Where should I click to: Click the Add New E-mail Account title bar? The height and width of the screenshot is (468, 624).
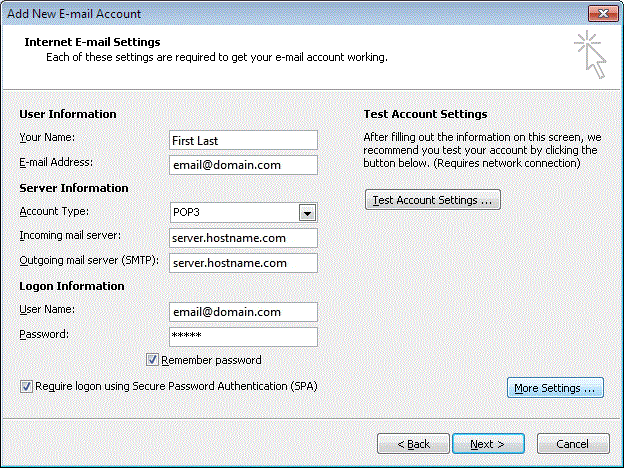click(x=250, y=13)
